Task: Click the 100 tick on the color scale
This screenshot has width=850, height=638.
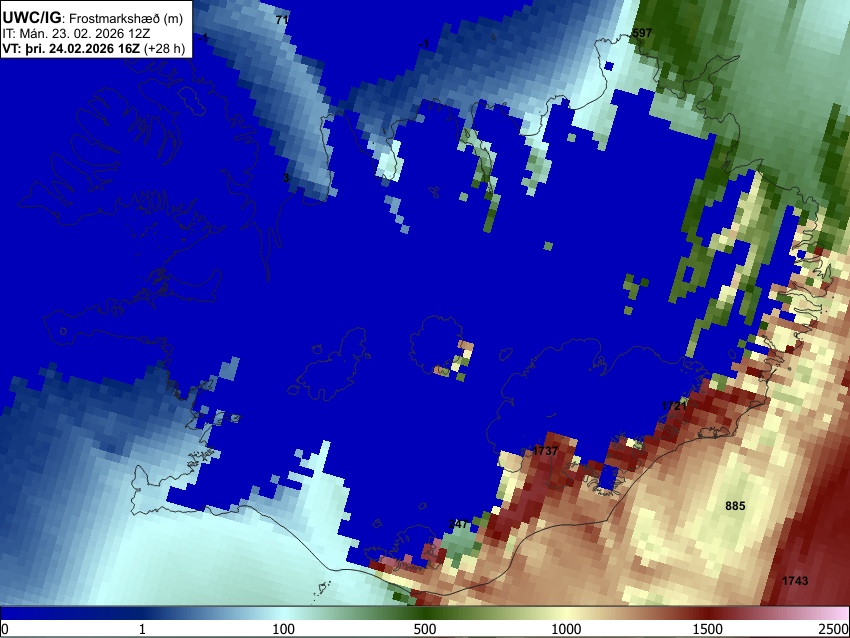Action: (284, 629)
